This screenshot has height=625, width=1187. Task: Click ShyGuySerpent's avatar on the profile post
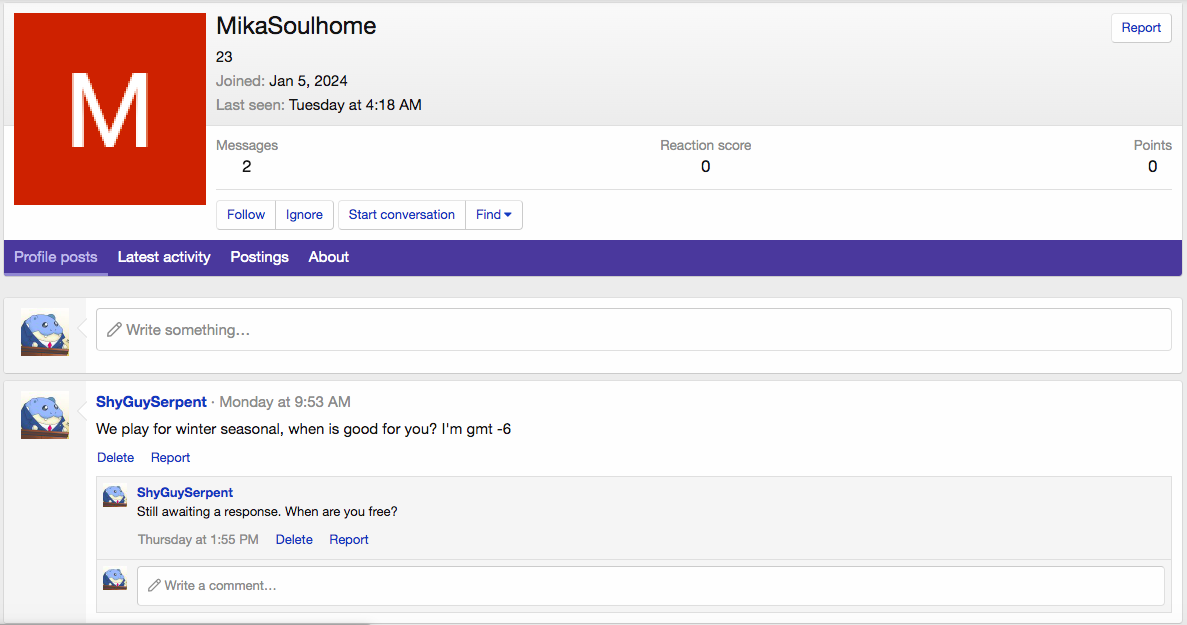[x=45, y=415]
